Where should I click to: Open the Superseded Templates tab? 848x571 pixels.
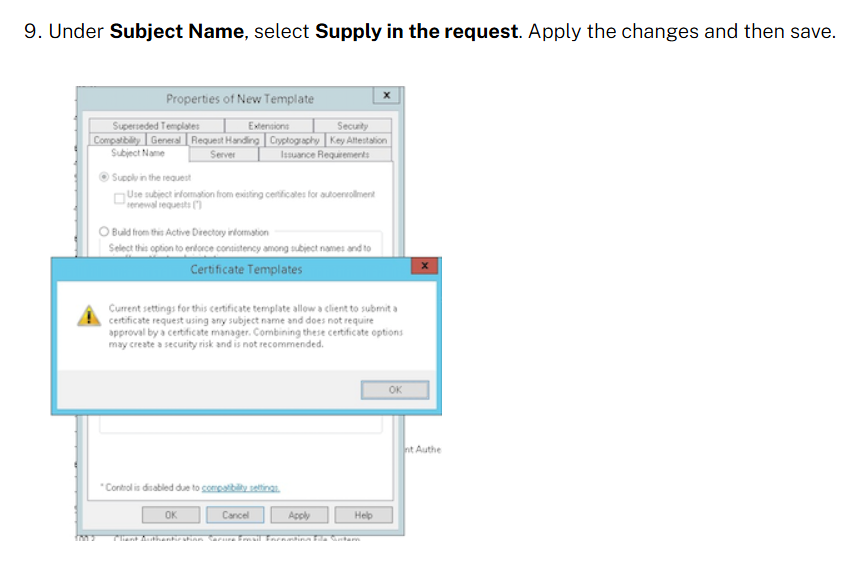[156, 126]
